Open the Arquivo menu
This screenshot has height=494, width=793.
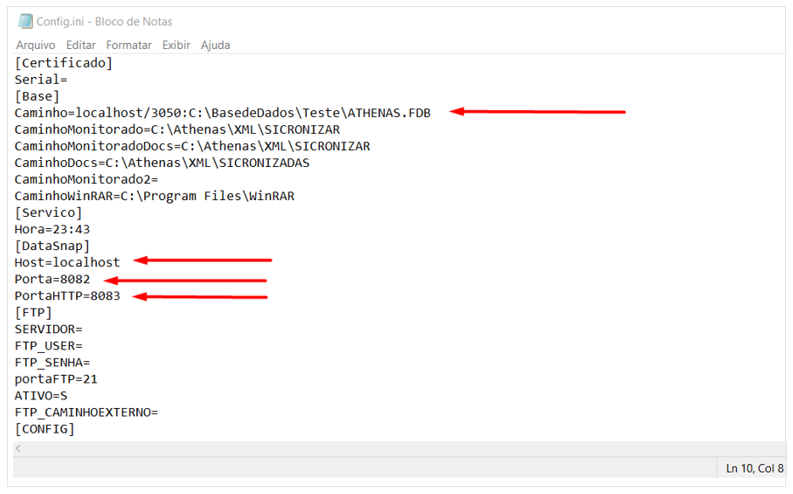pyautogui.click(x=35, y=45)
